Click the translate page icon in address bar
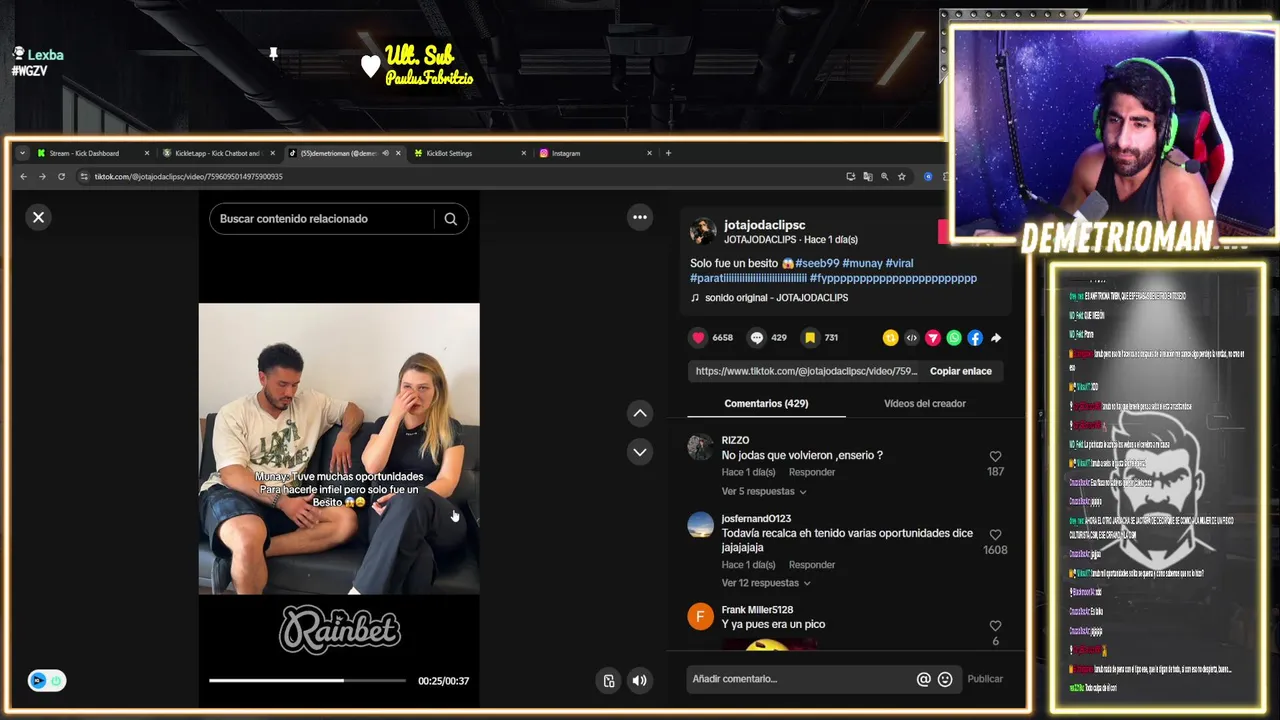 coord(867,177)
